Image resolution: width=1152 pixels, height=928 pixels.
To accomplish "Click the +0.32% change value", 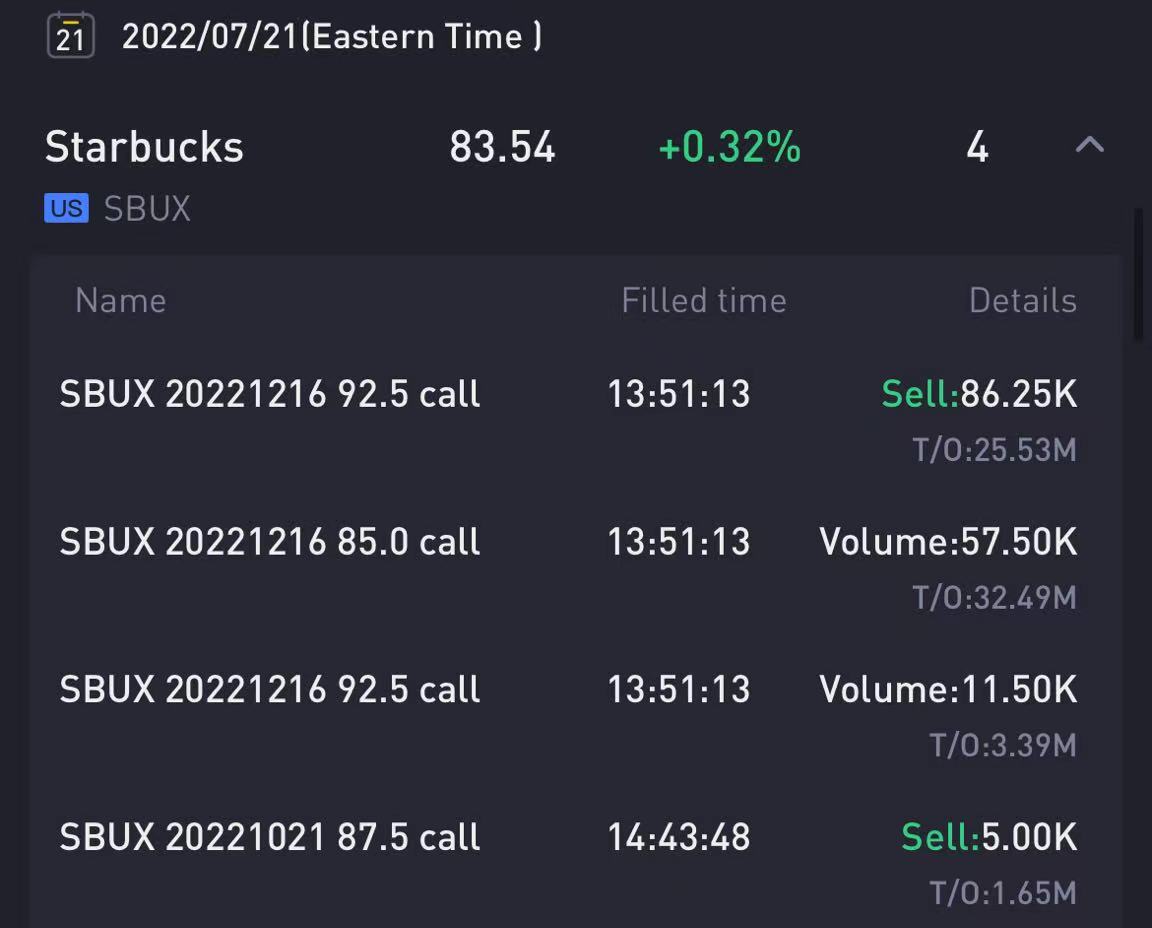I will point(730,147).
